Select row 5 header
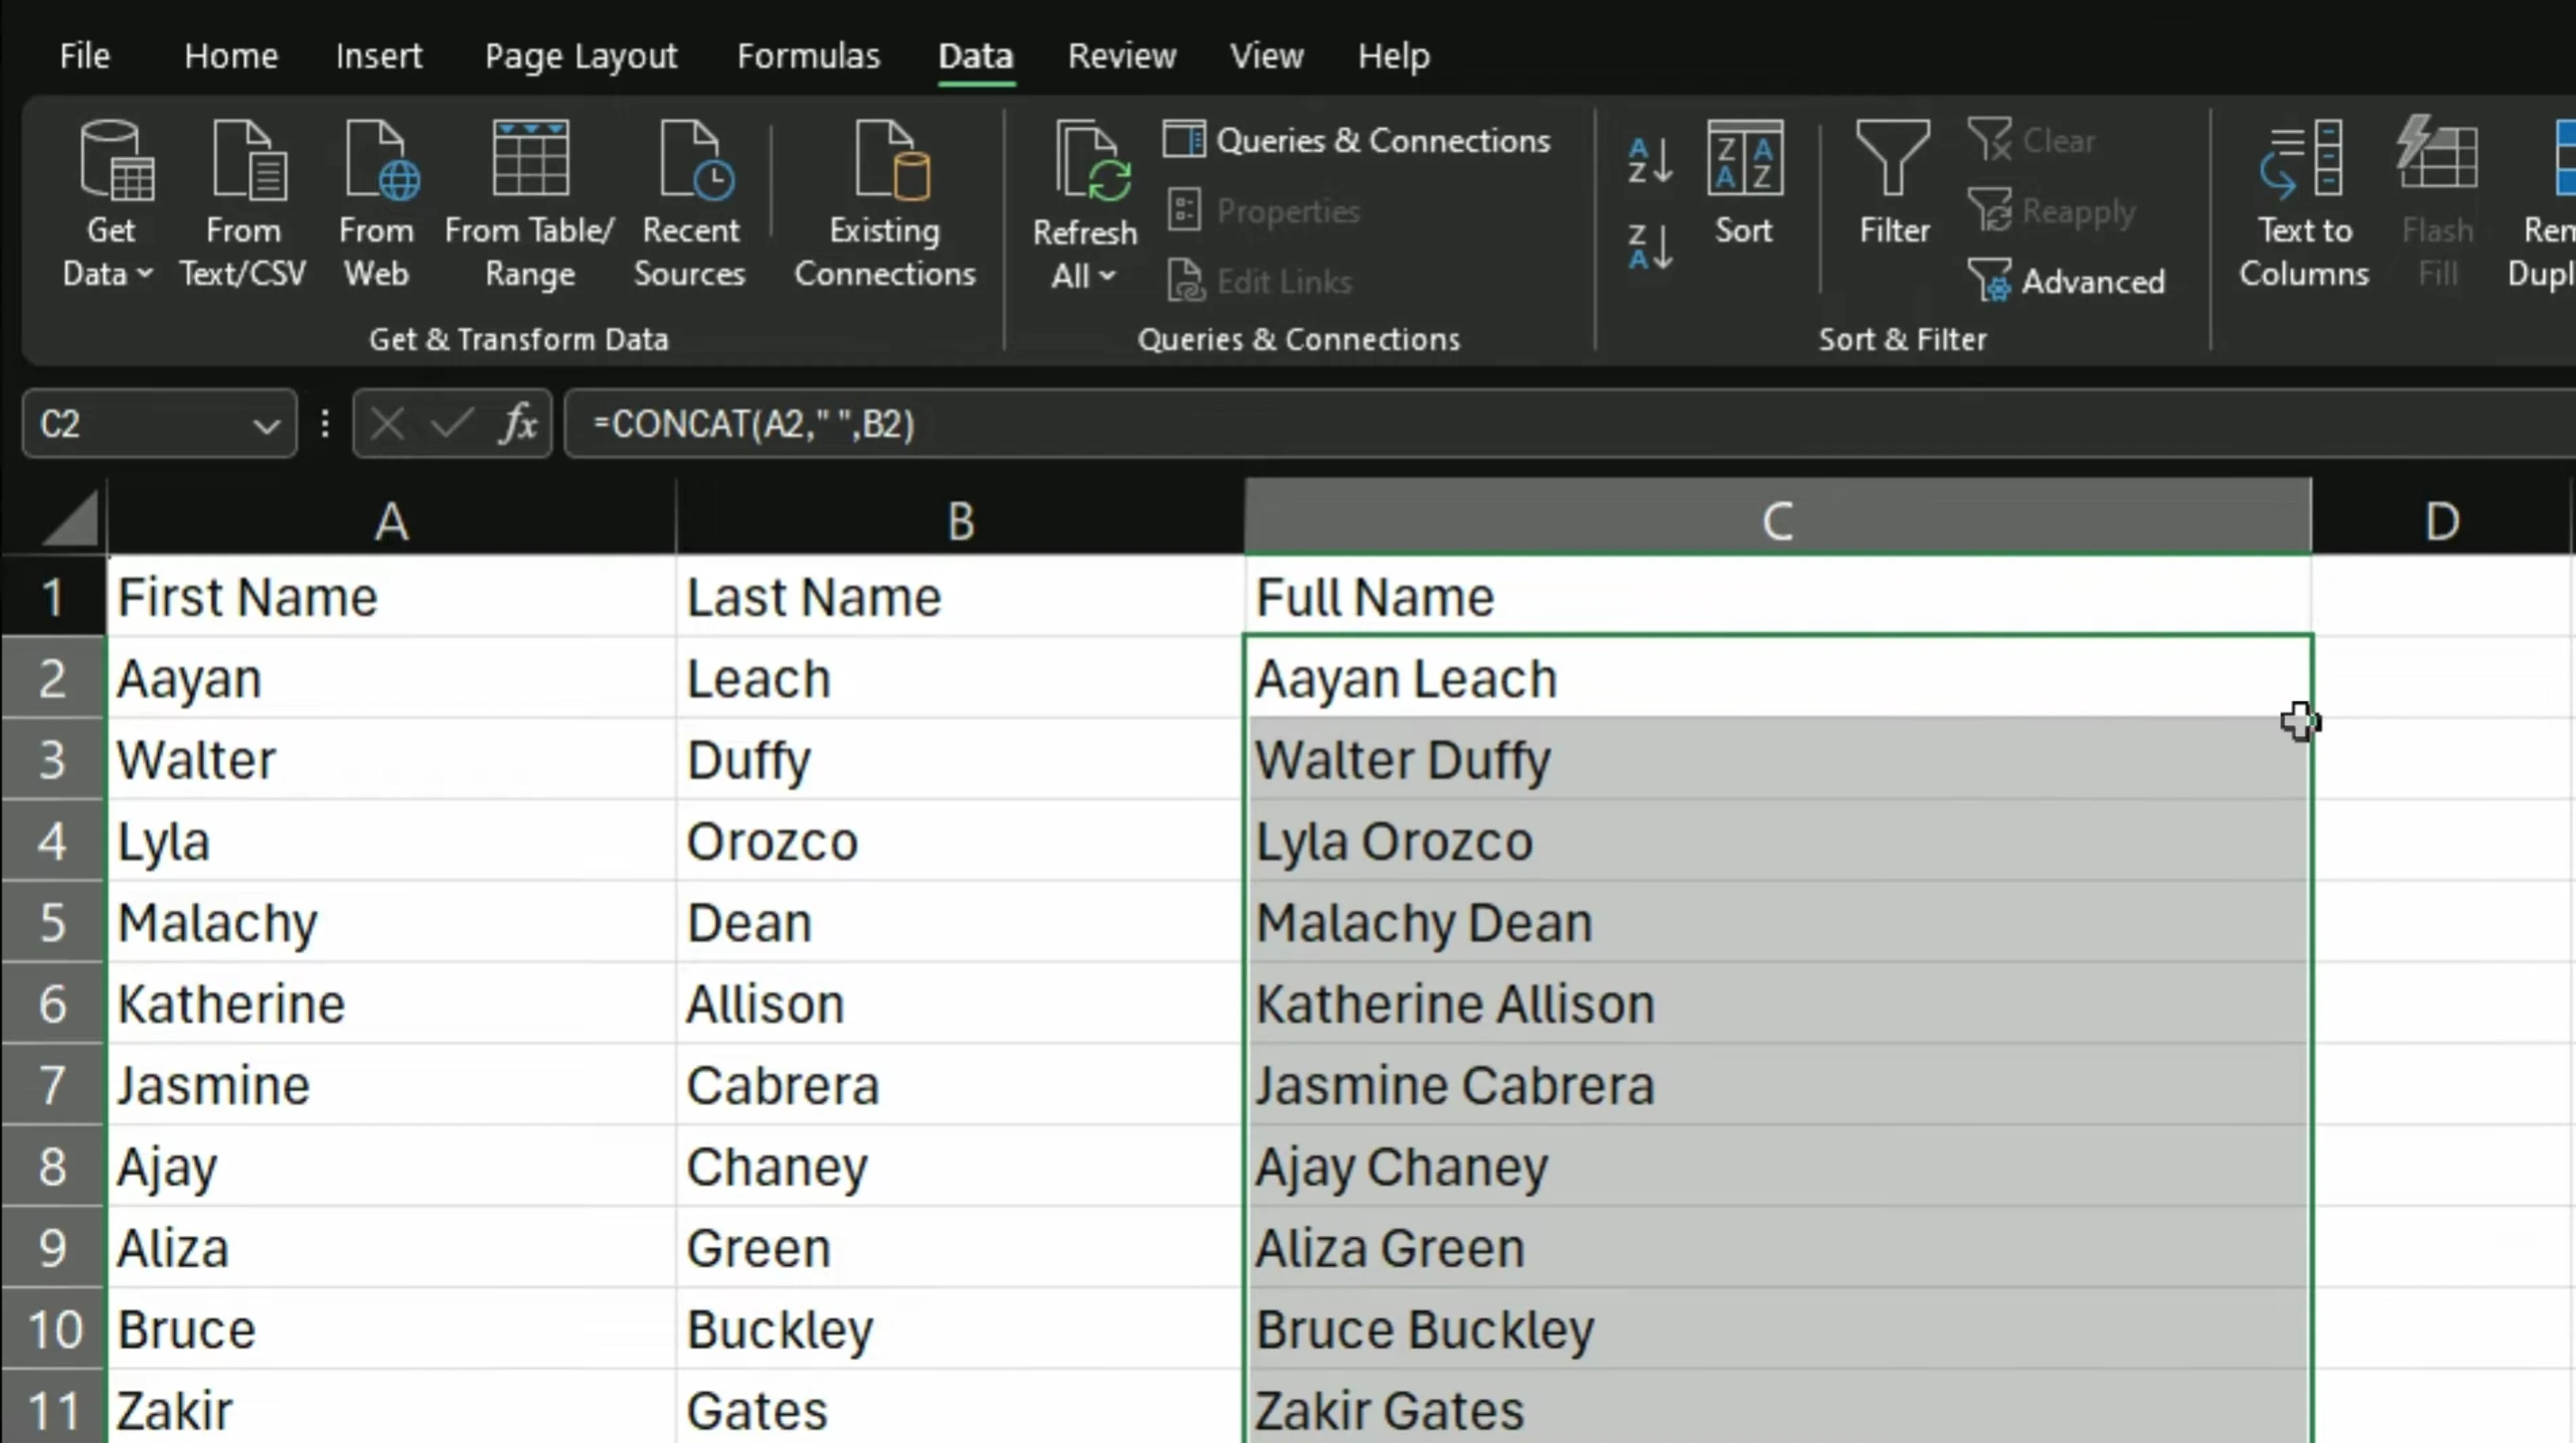The width and height of the screenshot is (2576, 1443). pyautogui.click(x=52, y=922)
